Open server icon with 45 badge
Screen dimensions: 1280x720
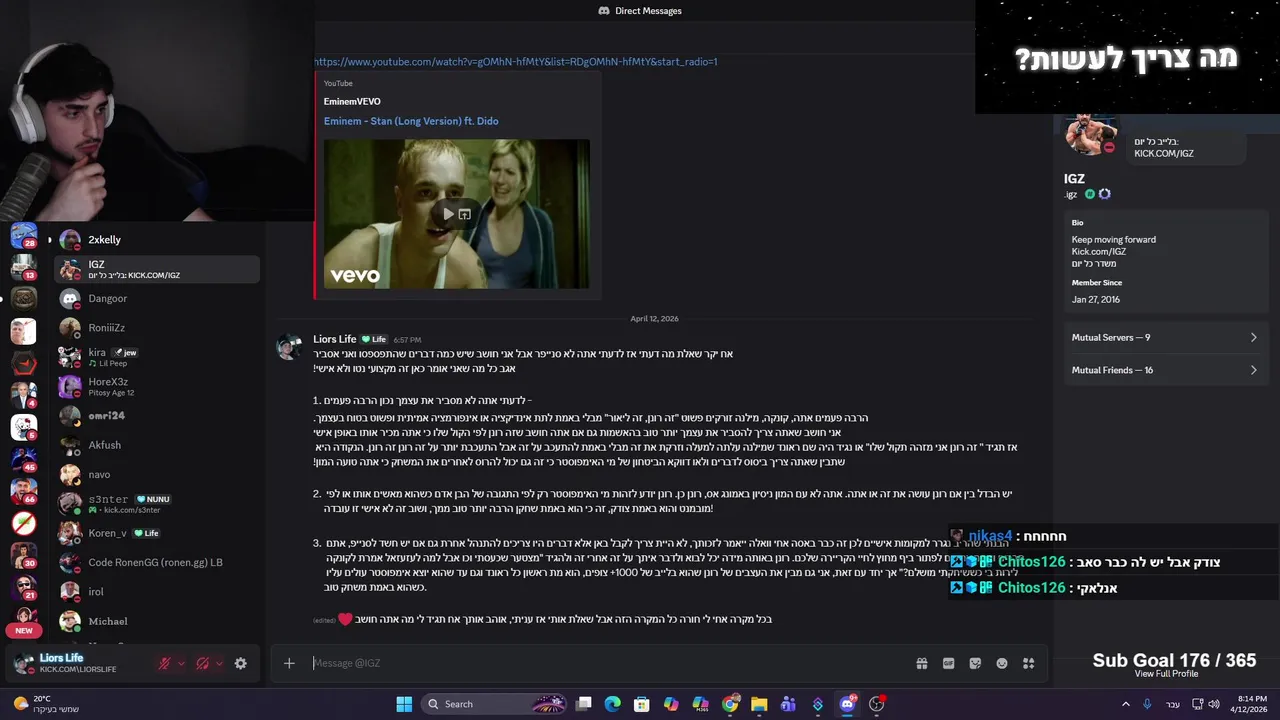coord(24,459)
